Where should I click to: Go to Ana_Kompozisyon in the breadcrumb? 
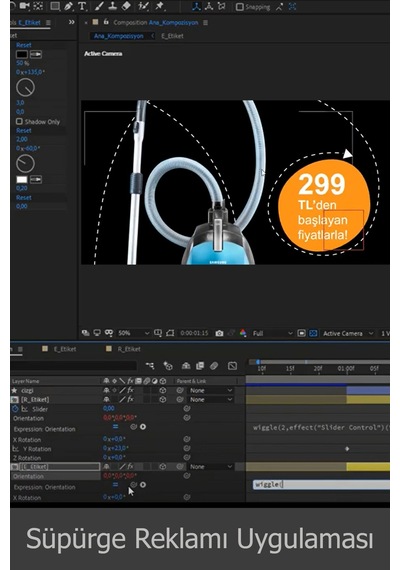point(119,36)
